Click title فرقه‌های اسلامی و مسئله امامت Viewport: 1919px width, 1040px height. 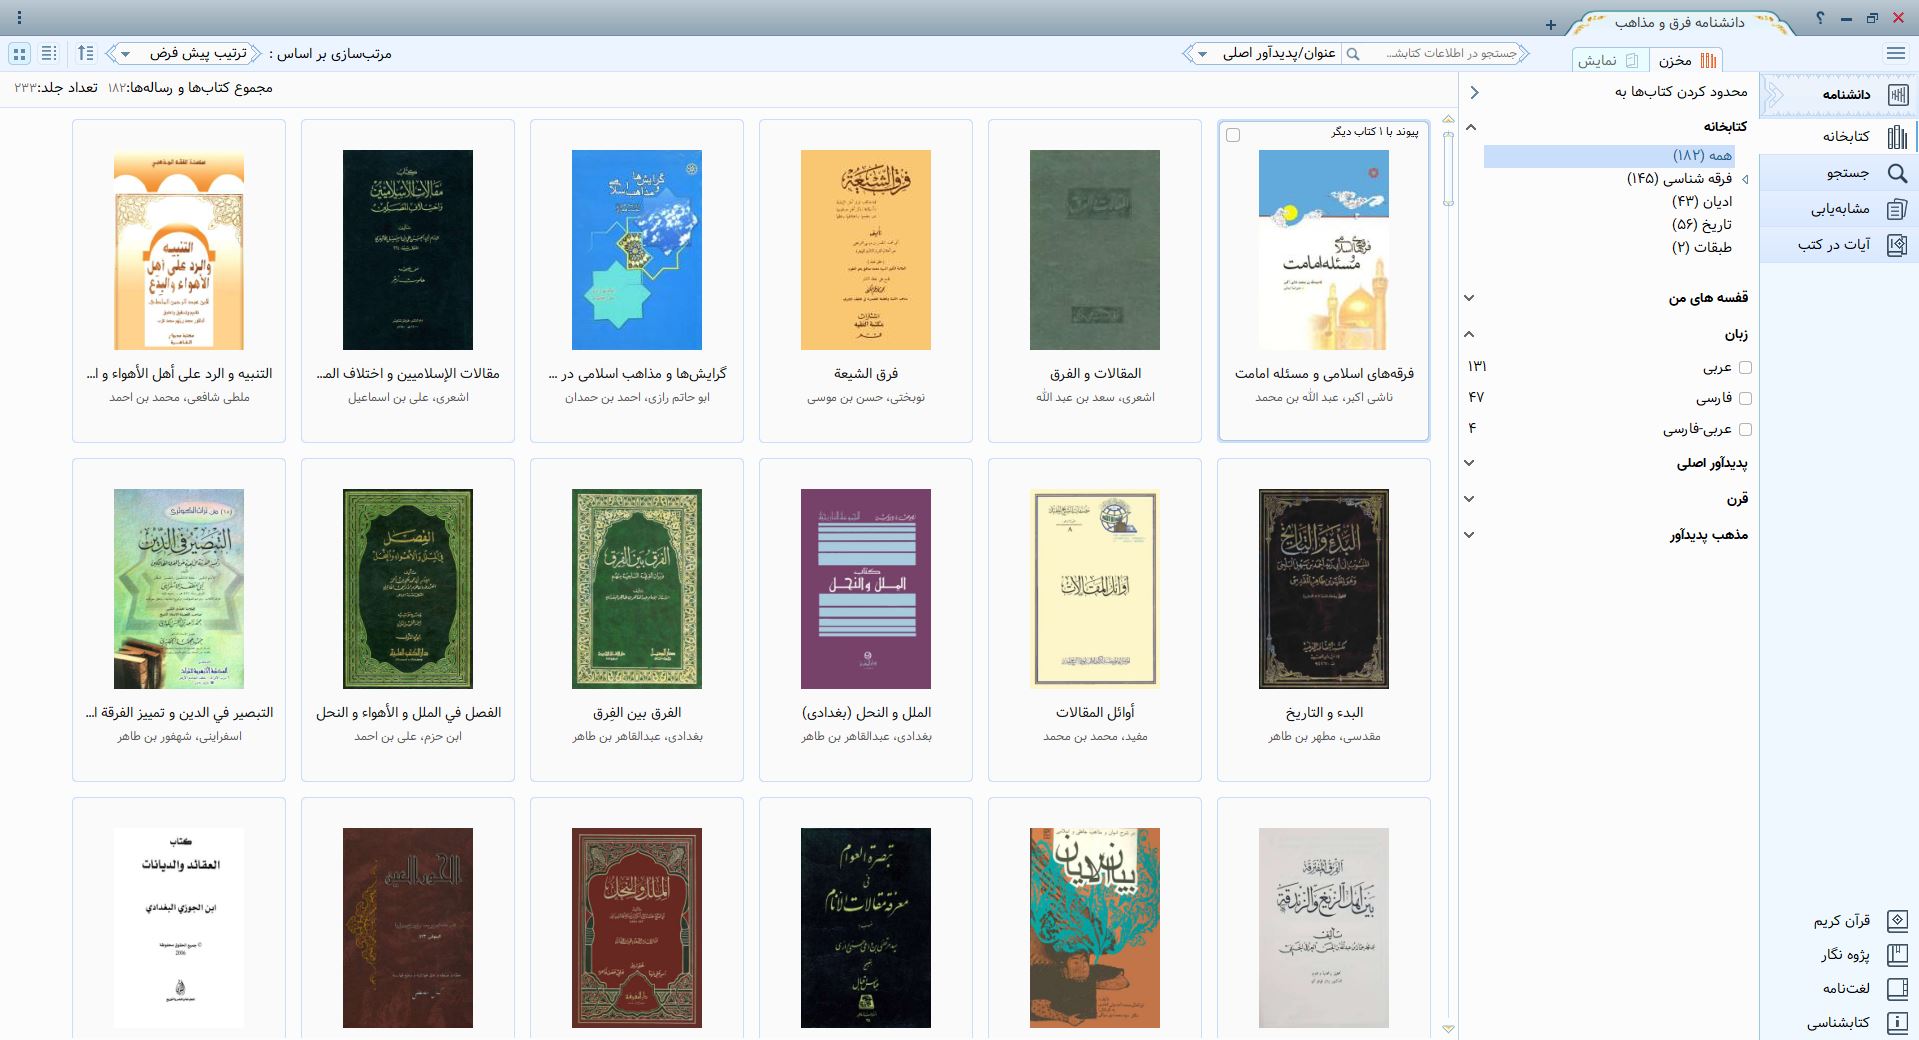pyautogui.click(x=1324, y=374)
